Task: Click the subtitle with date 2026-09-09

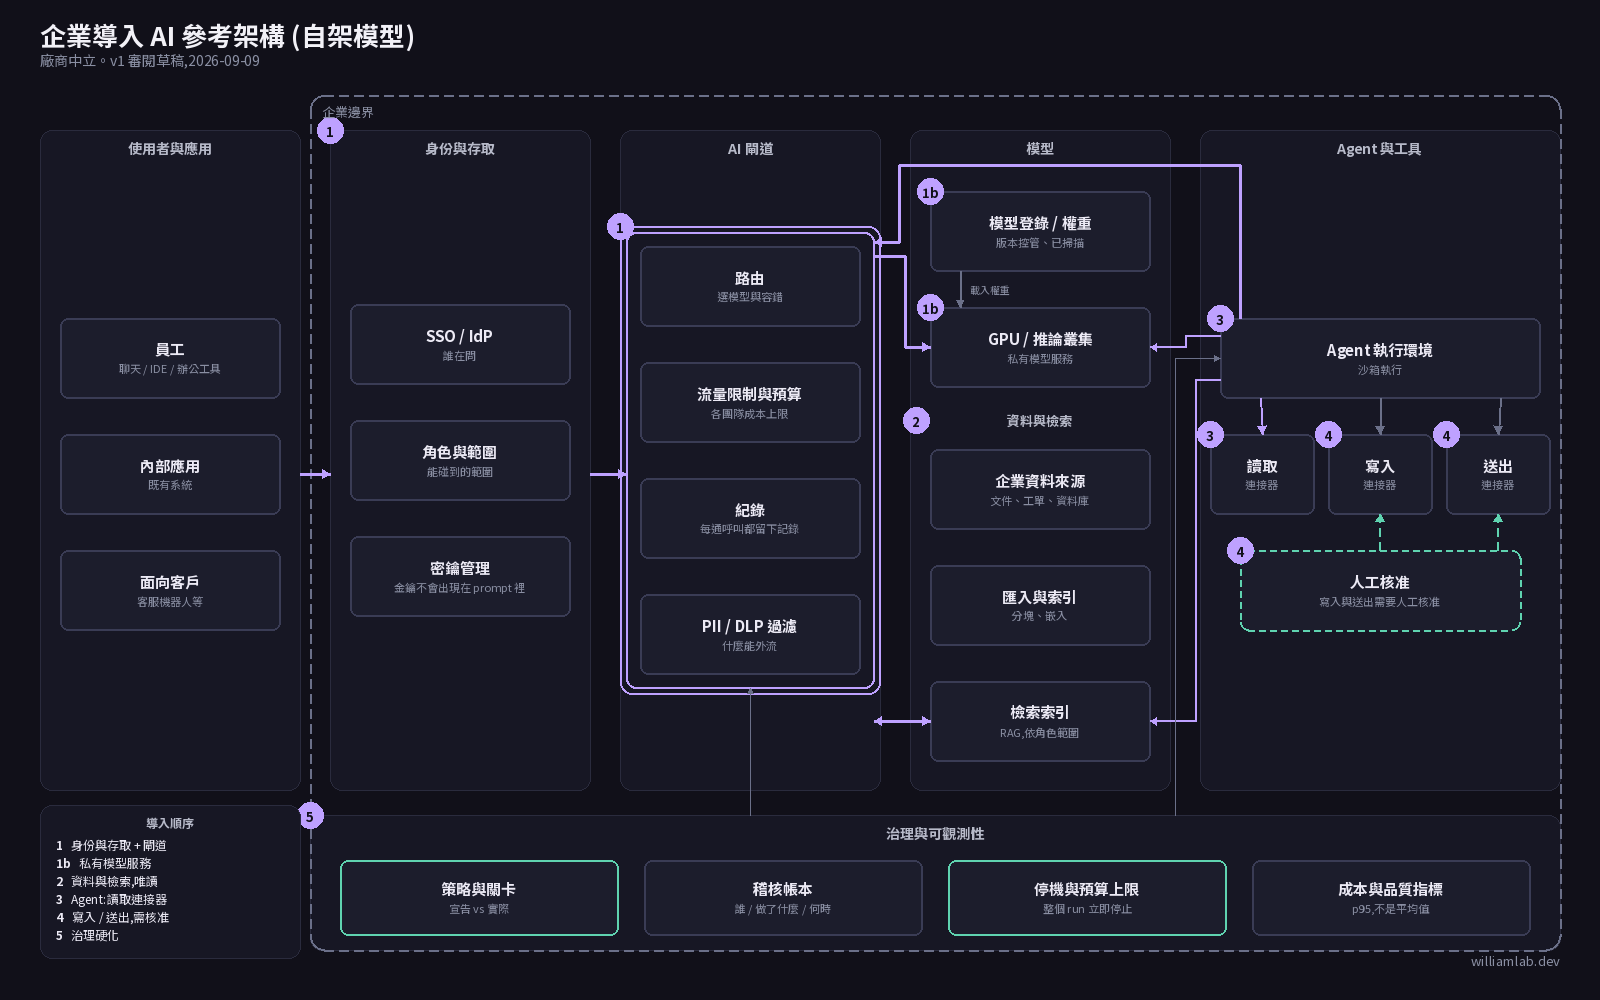Action: tap(150, 61)
